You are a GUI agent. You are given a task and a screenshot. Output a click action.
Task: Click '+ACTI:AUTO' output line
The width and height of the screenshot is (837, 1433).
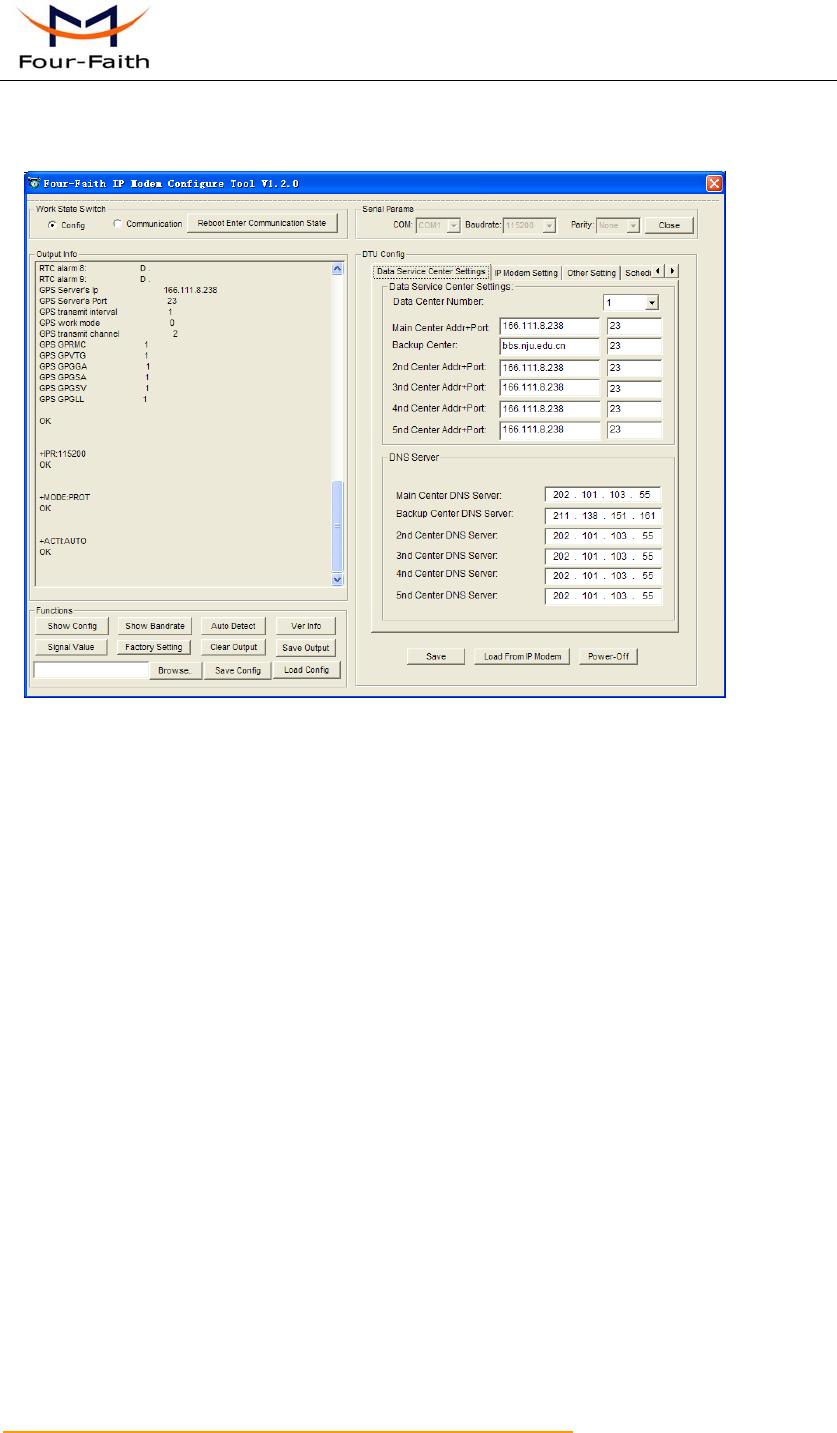[63, 541]
